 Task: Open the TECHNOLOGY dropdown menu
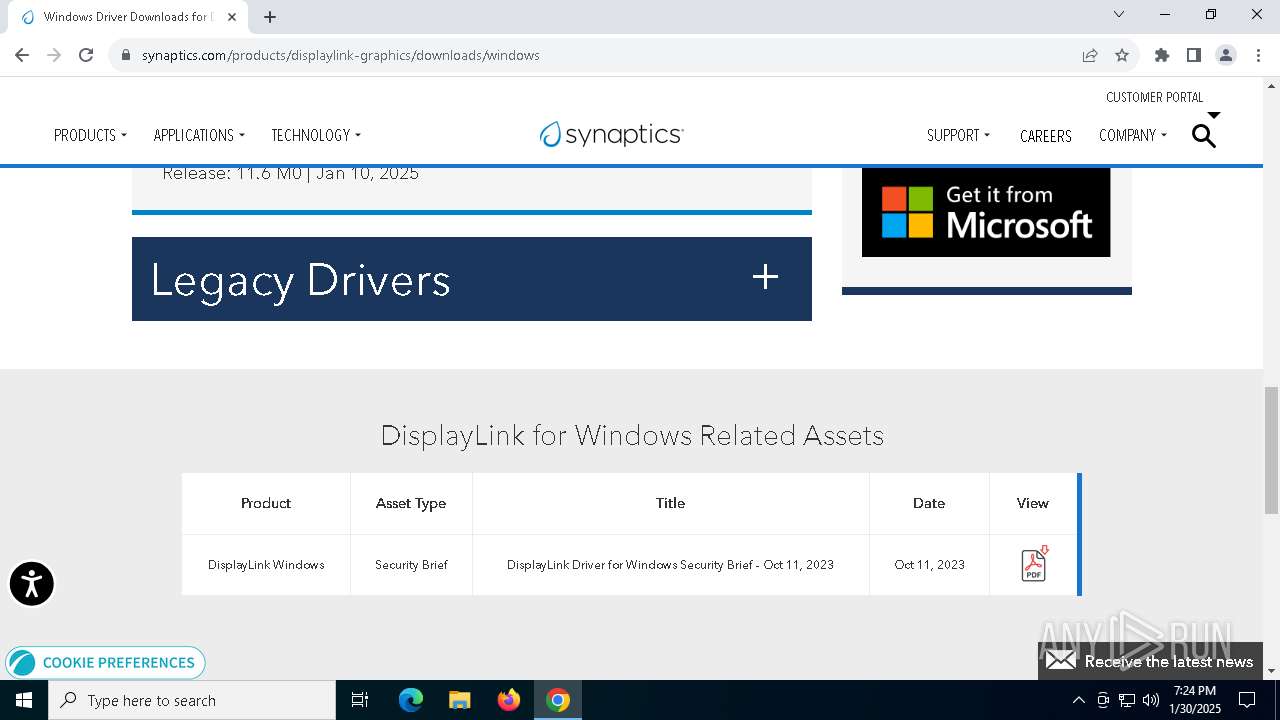pos(316,135)
